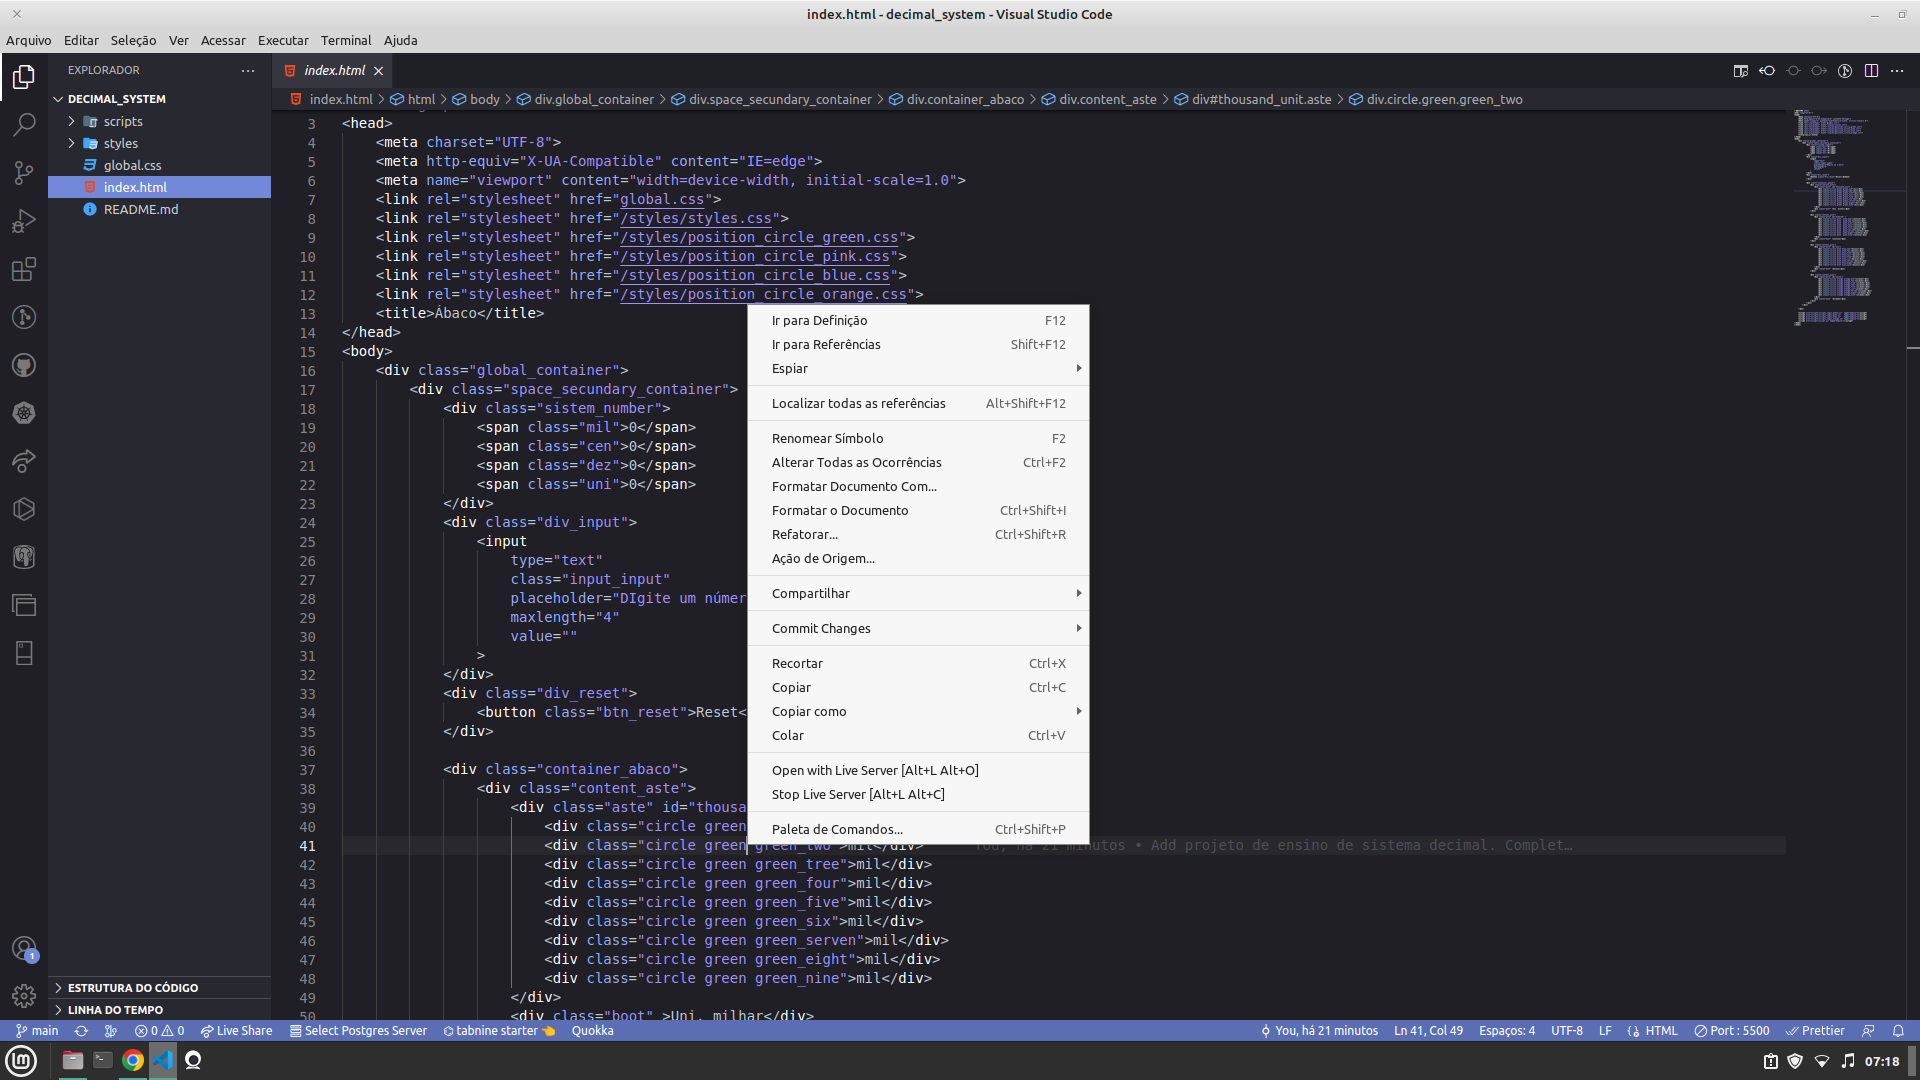The image size is (1920, 1080).
Task: Toggle Prettier formatter in the status bar
Action: tap(1817, 1030)
